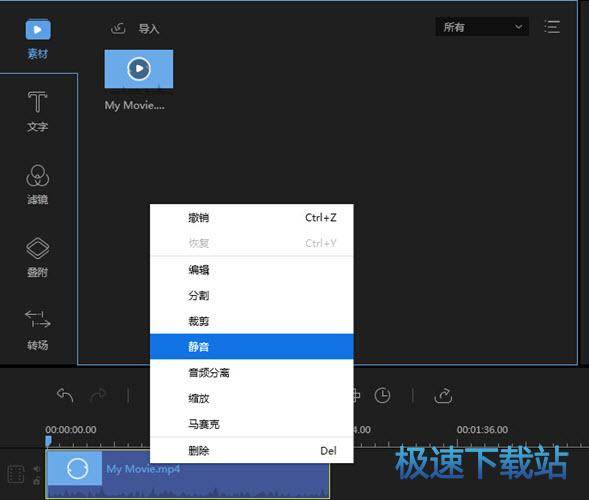This screenshot has height=500, width=589.
Task: Choose 音频分离 in context menu
Action: [252, 373]
